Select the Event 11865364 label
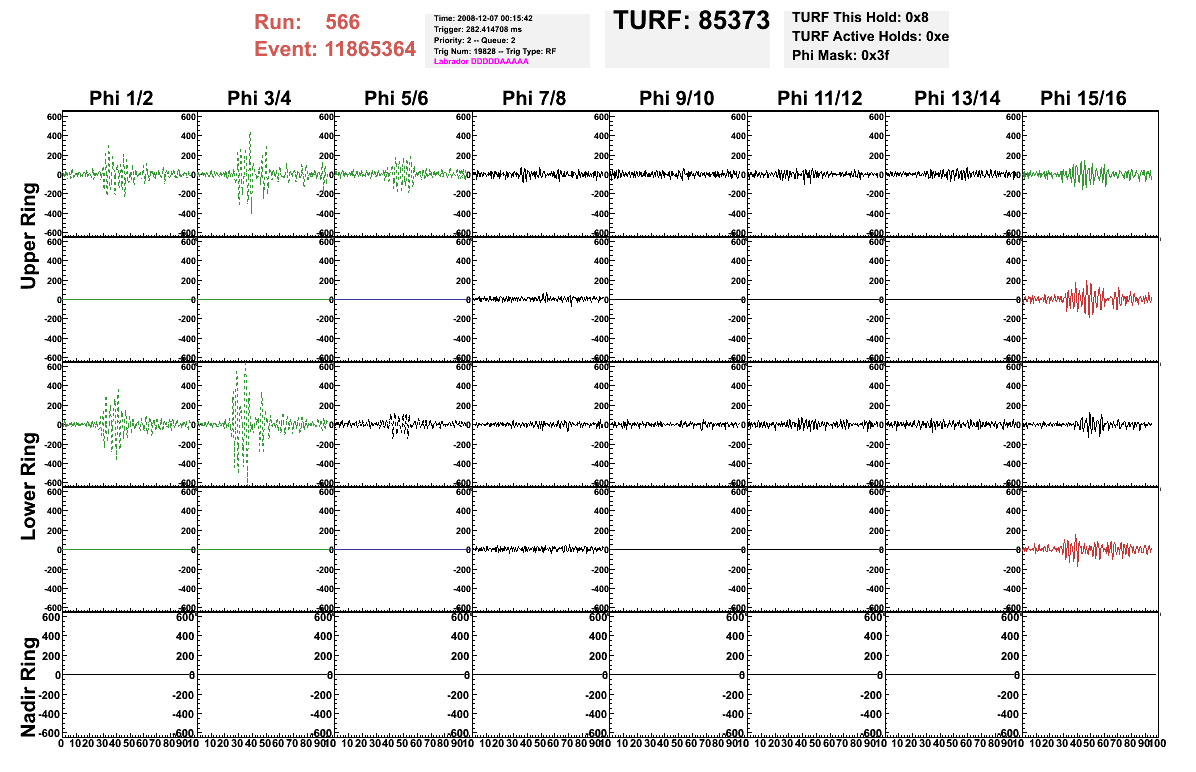Image resolution: width=1196 pixels, height=772 pixels. (x=335, y=49)
